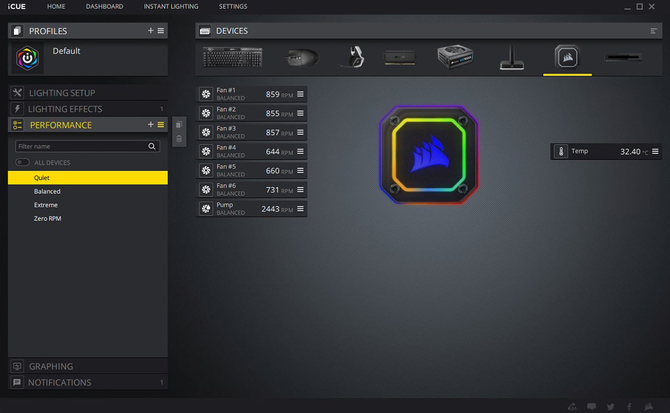Click the Fan #5 fan icon
The height and width of the screenshot is (413, 670).
[206, 170]
